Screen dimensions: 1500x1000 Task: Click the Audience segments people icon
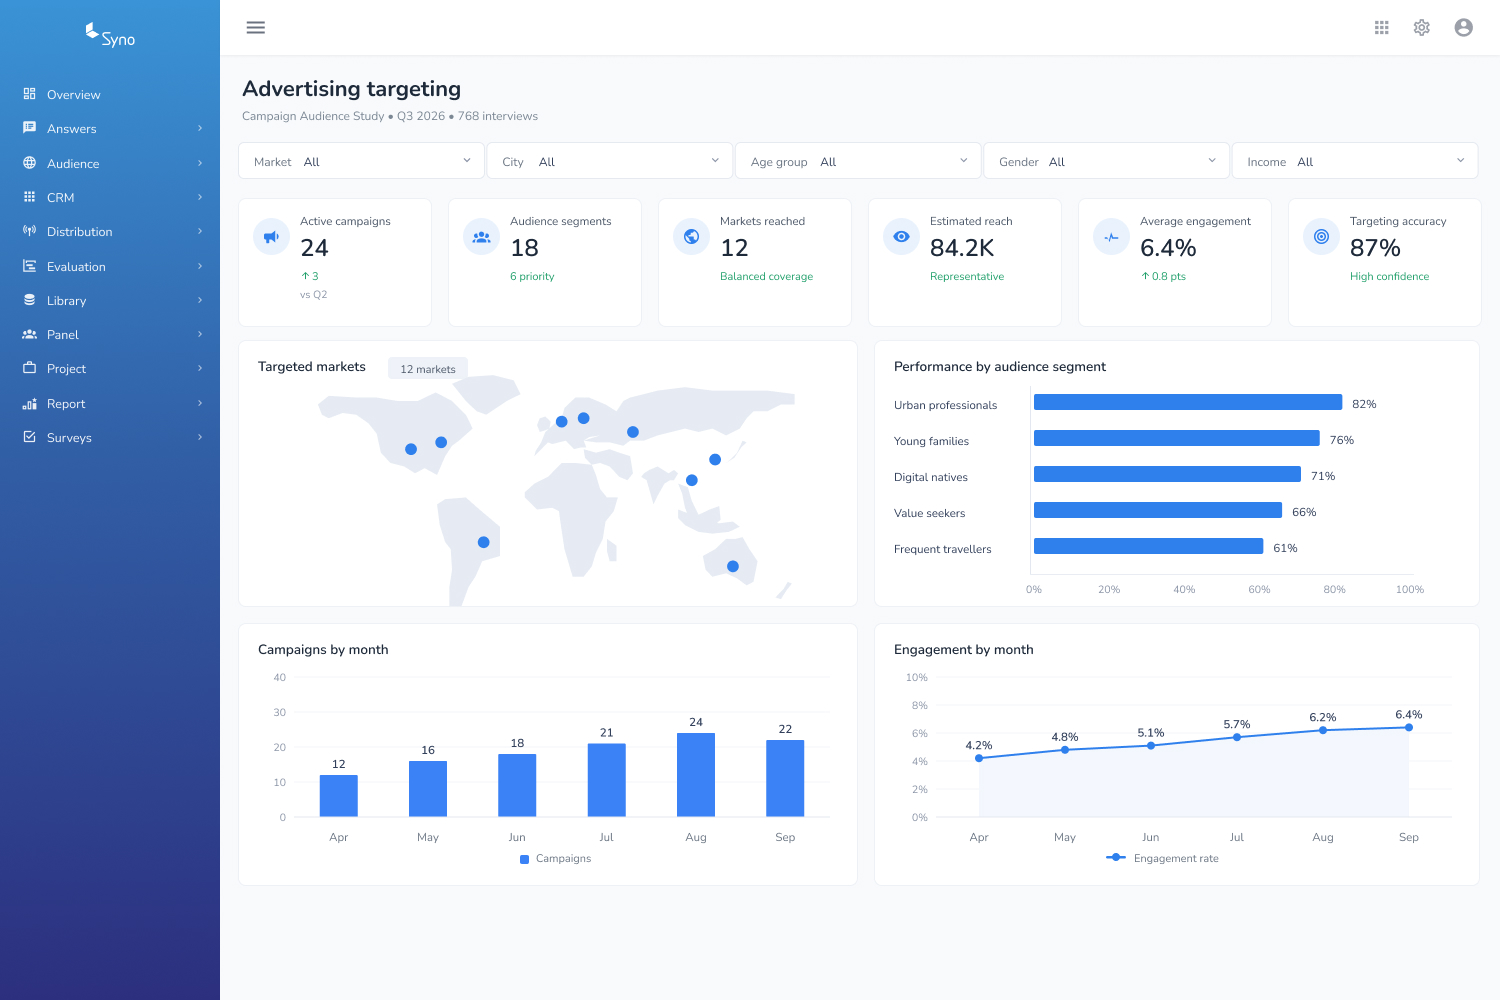tap(481, 237)
